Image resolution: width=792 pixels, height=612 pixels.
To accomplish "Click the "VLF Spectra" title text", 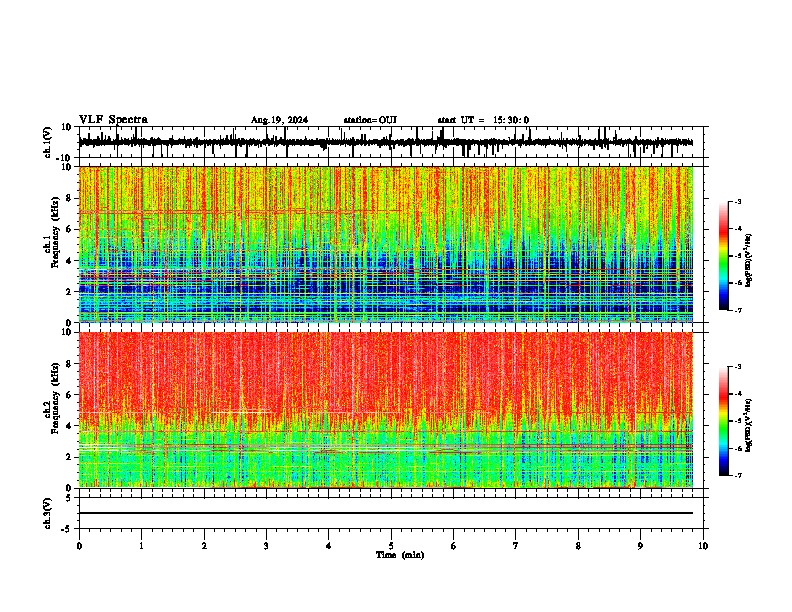I will [x=113, y=120].
